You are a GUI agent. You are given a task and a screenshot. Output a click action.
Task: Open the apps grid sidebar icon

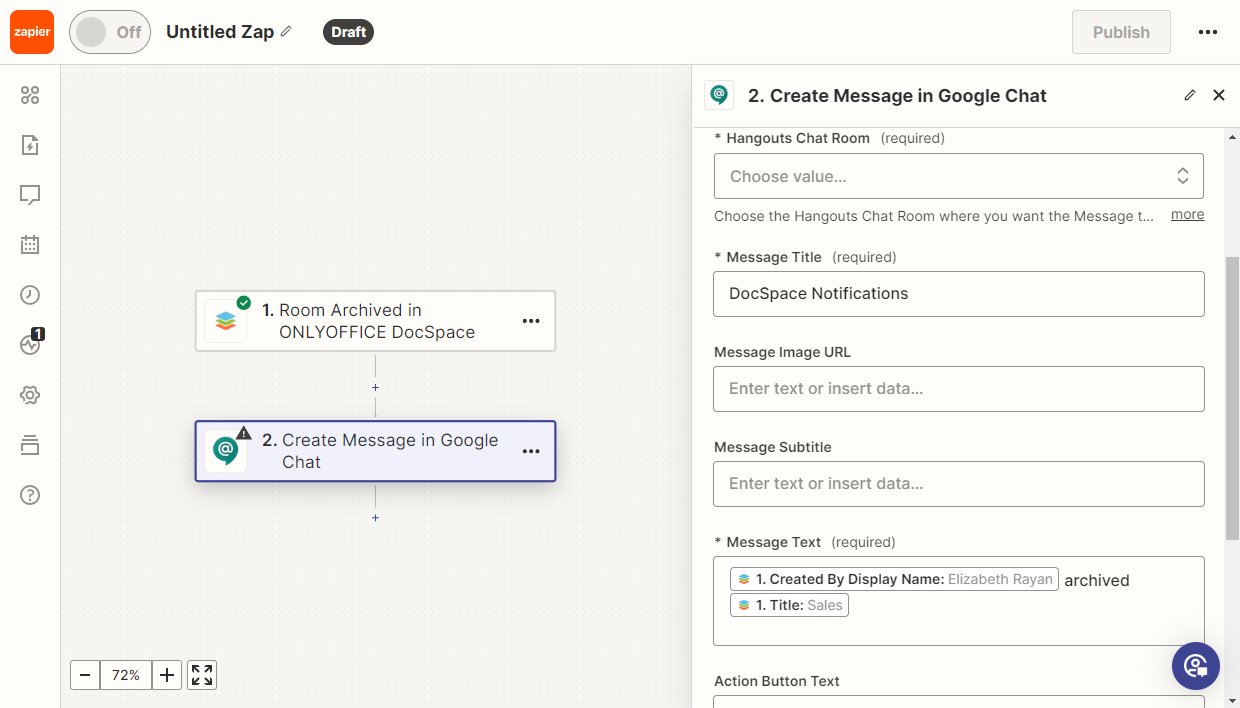[x=30, y=95]
